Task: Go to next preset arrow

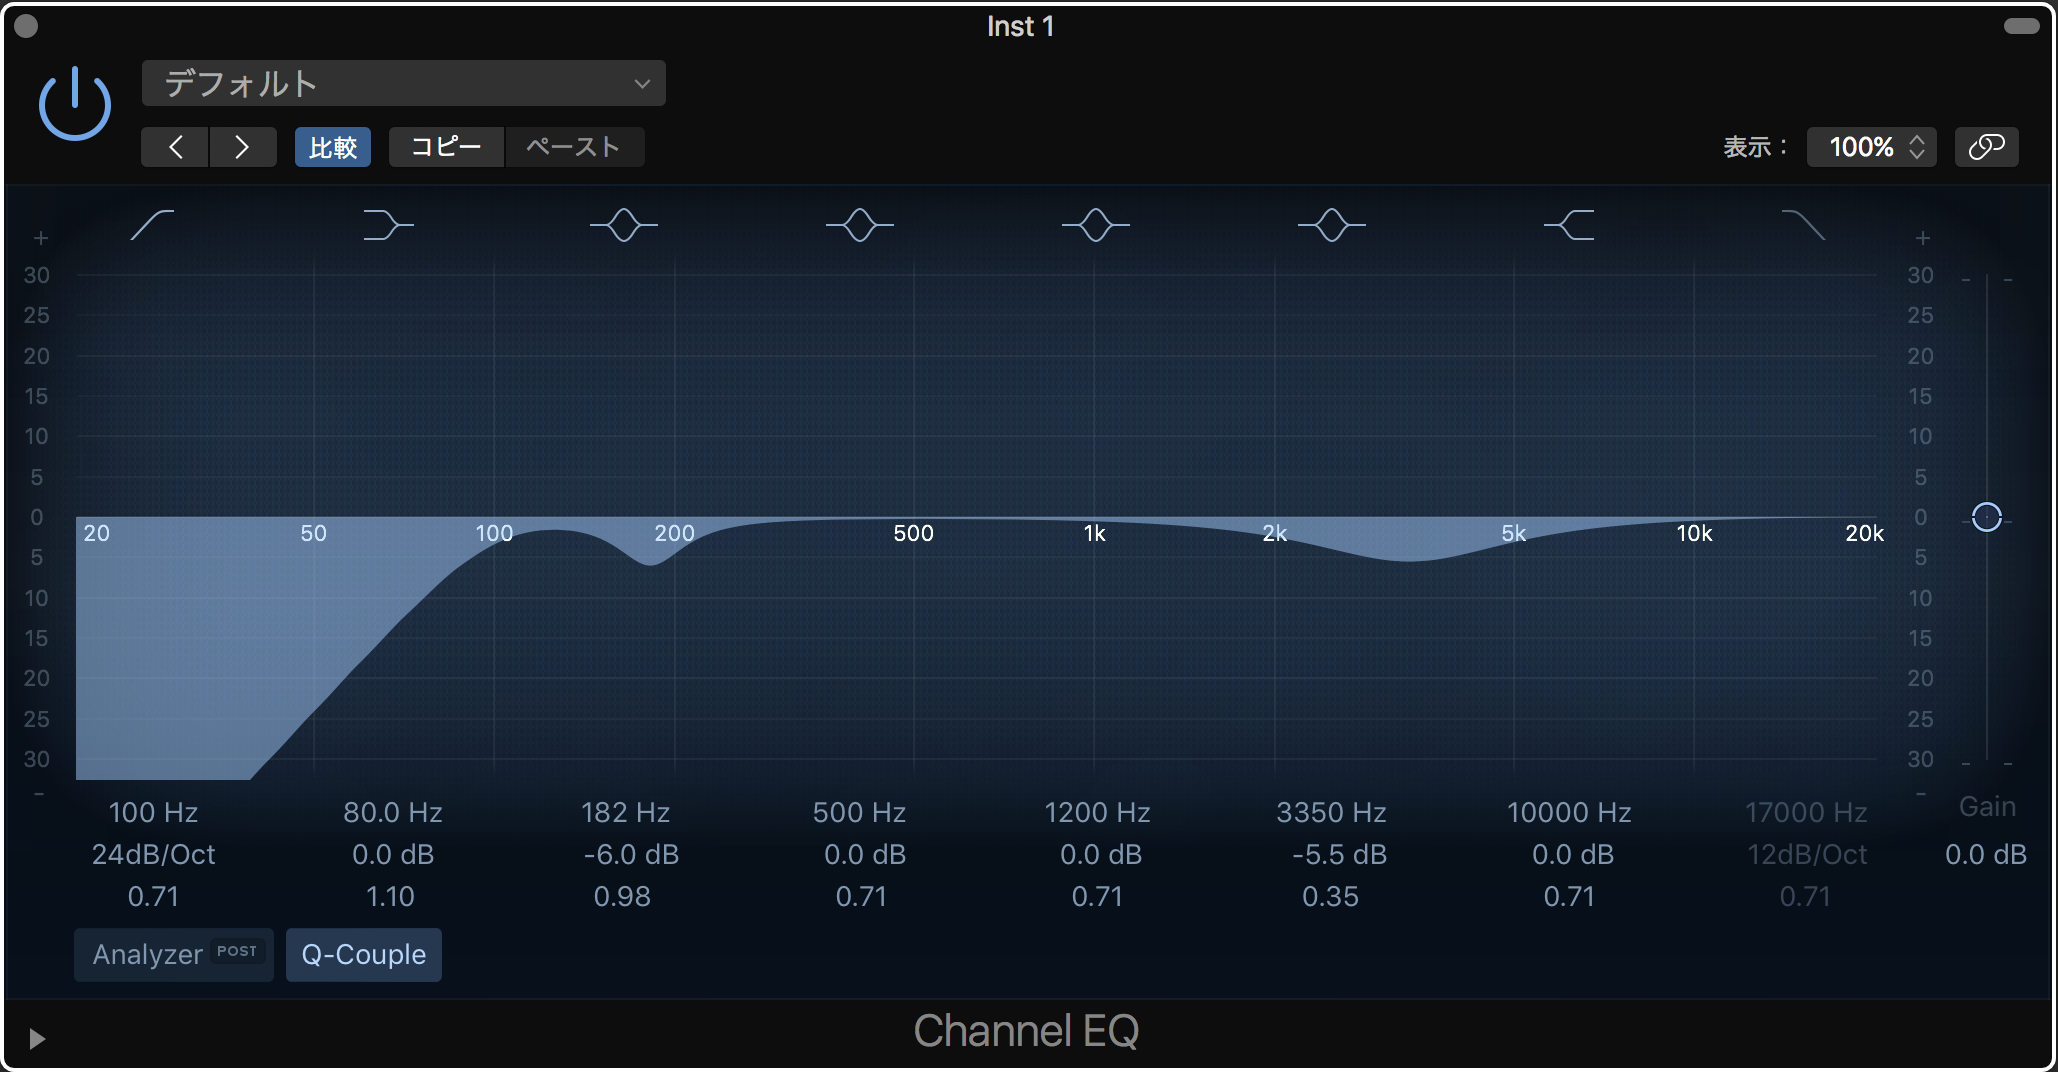Action: pyautogui.click(x=242, y=147)
